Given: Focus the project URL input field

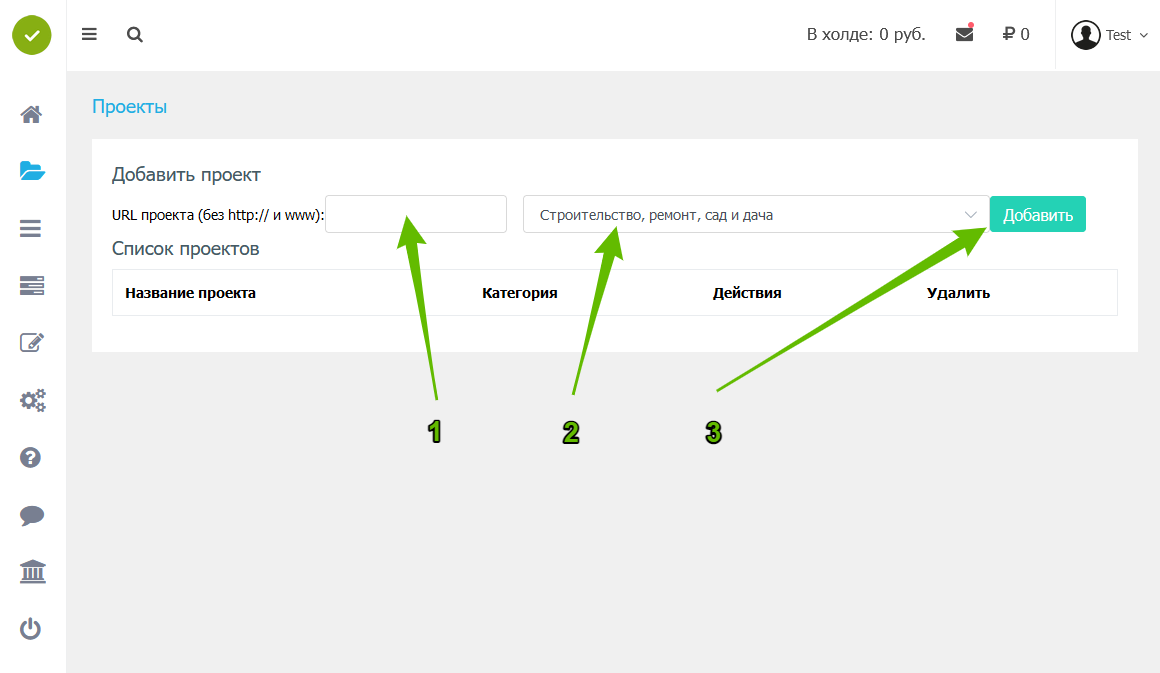Looking at the screenshot, I should 416,214.
